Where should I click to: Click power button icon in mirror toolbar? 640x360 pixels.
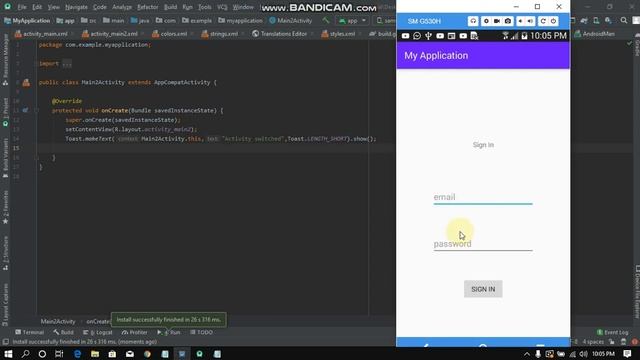(x=553, y=21)
